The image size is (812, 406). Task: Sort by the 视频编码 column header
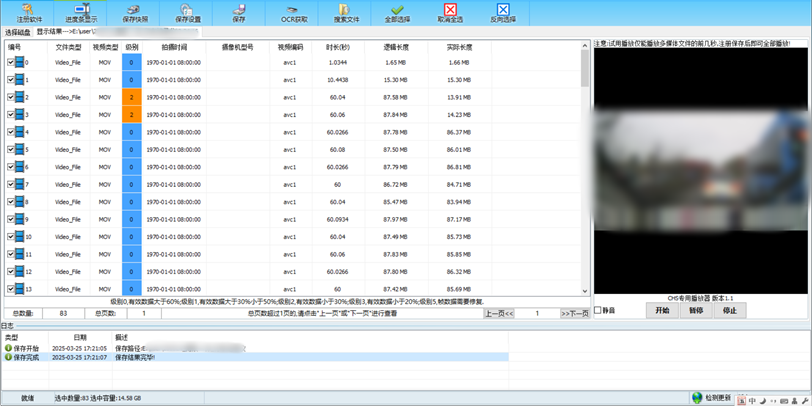pyautogui.click(x=290, y=47)
